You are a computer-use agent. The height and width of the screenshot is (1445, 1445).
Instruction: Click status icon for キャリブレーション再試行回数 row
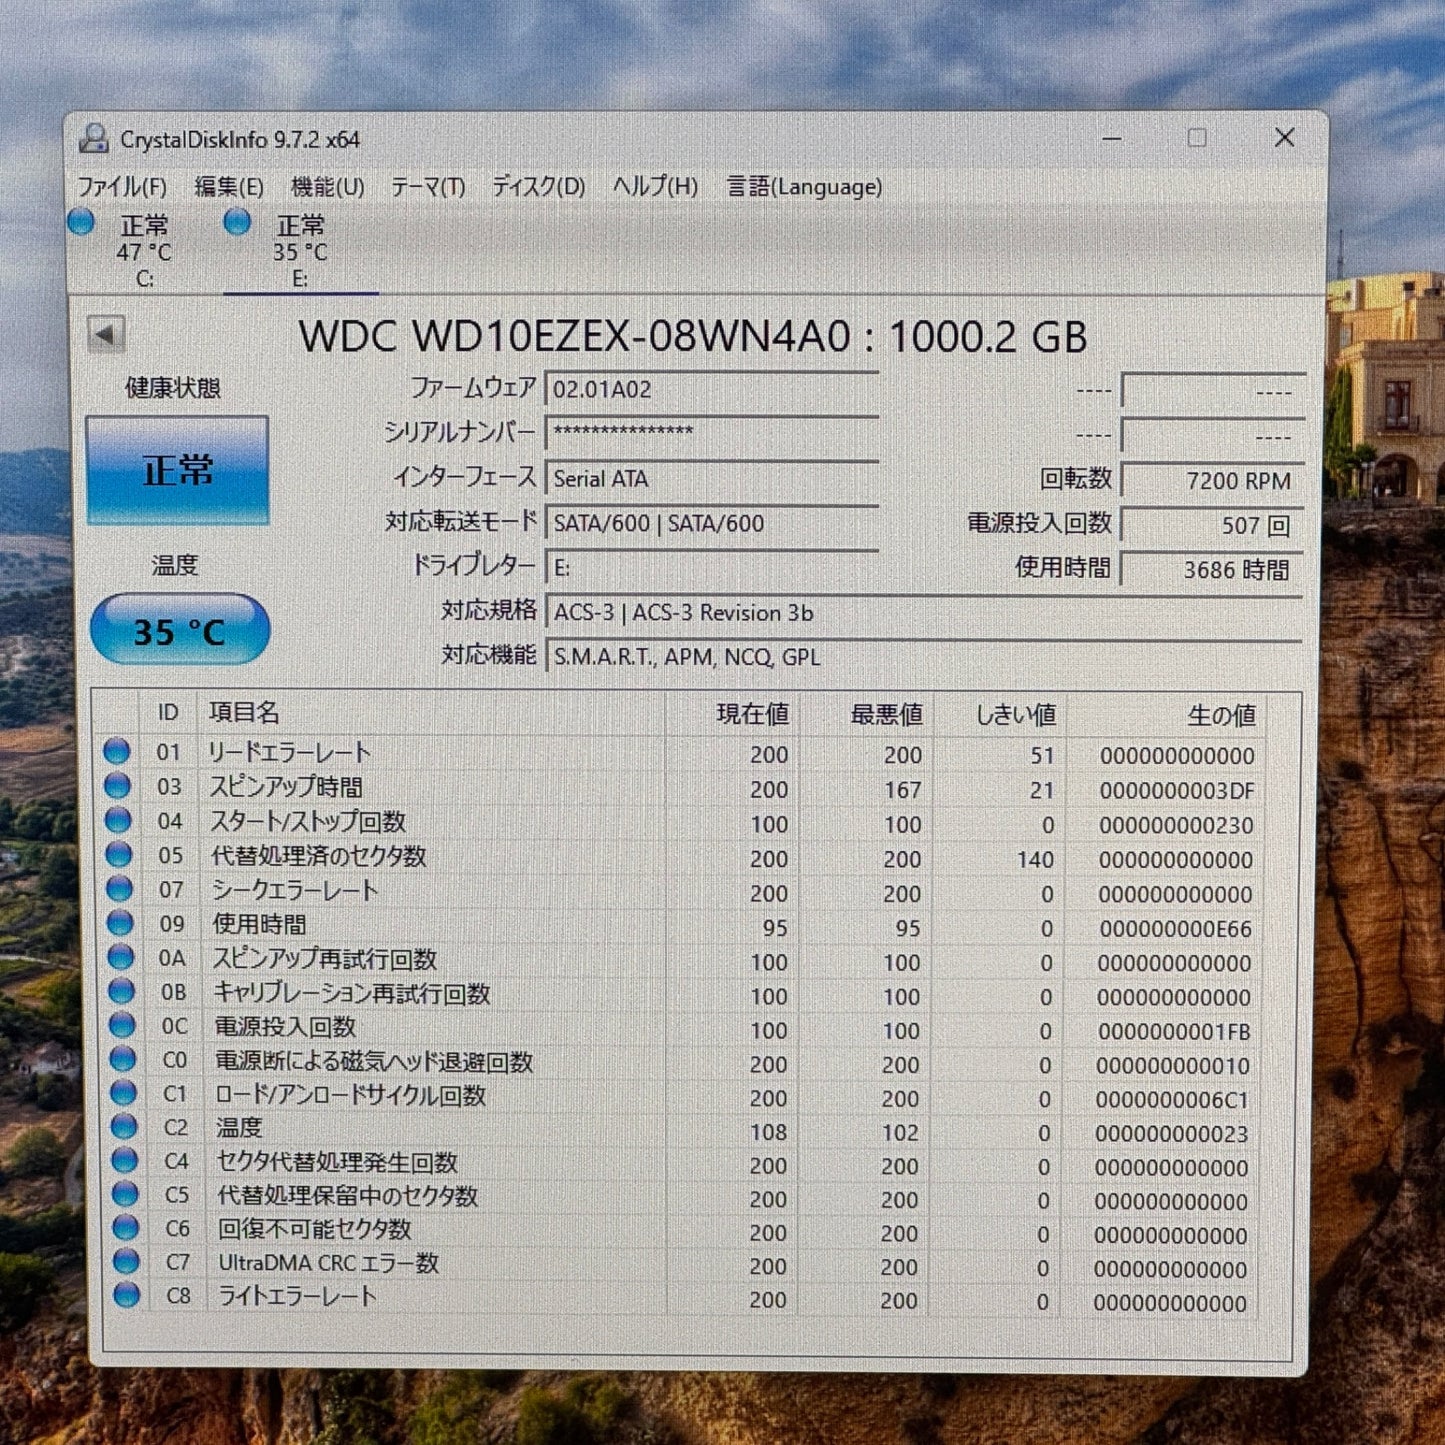122,991
